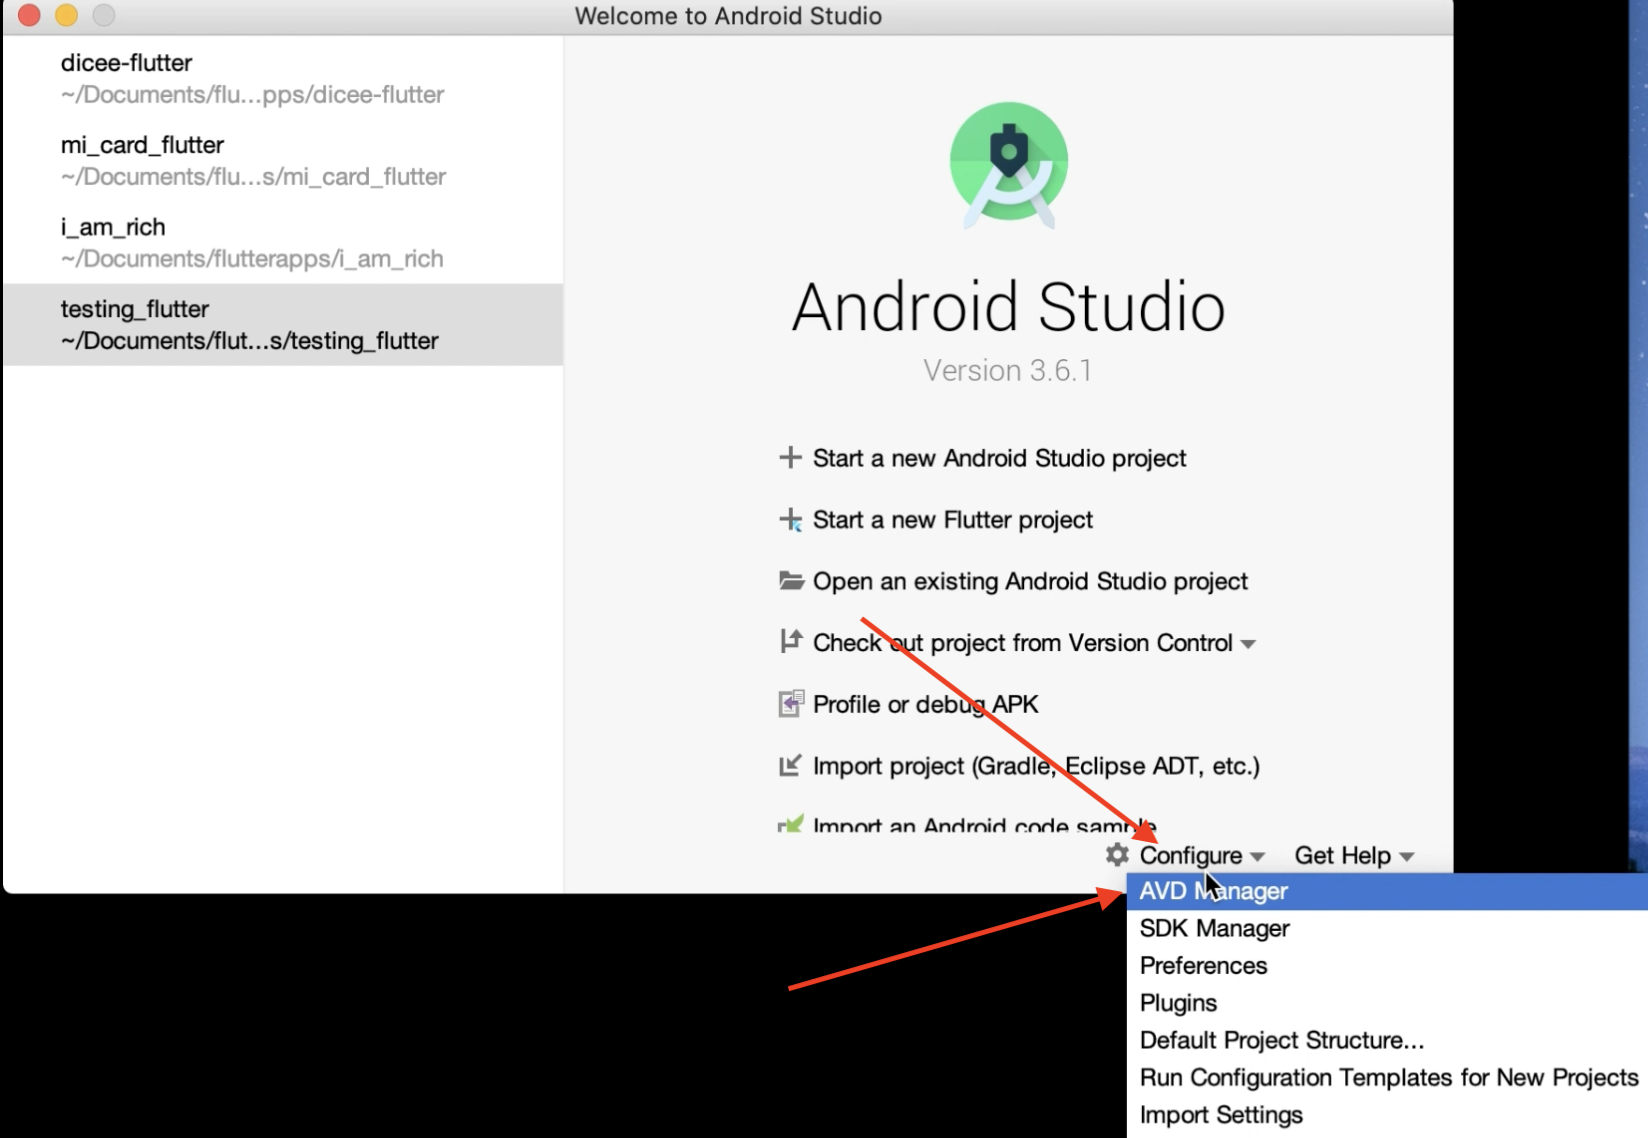Select the AVD Manager menu entry
The width and height of the screenshot is (1648, 1138).
[1213, 890]
